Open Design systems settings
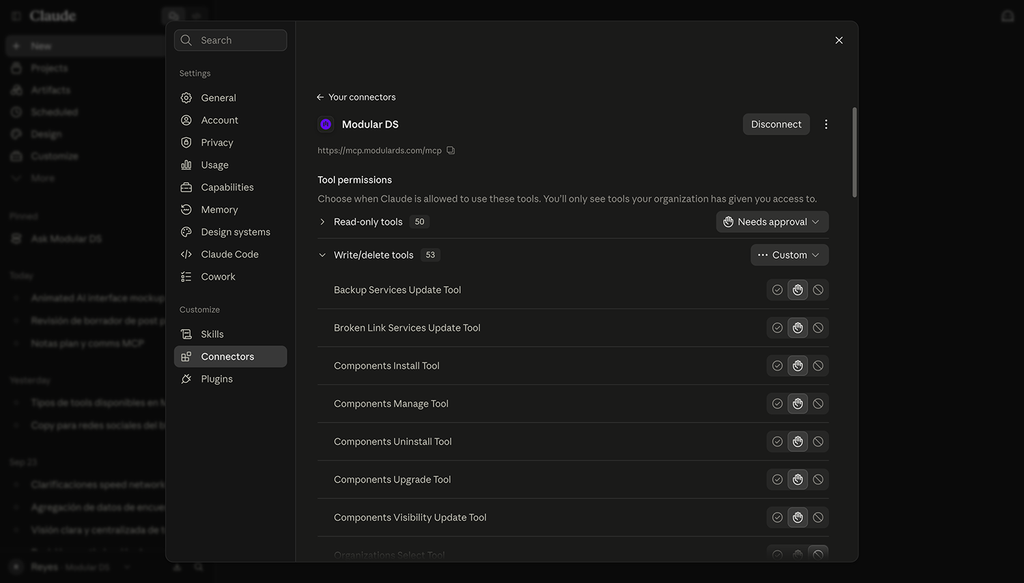The height and width of the screenshot is (583, 1024). 230,232
